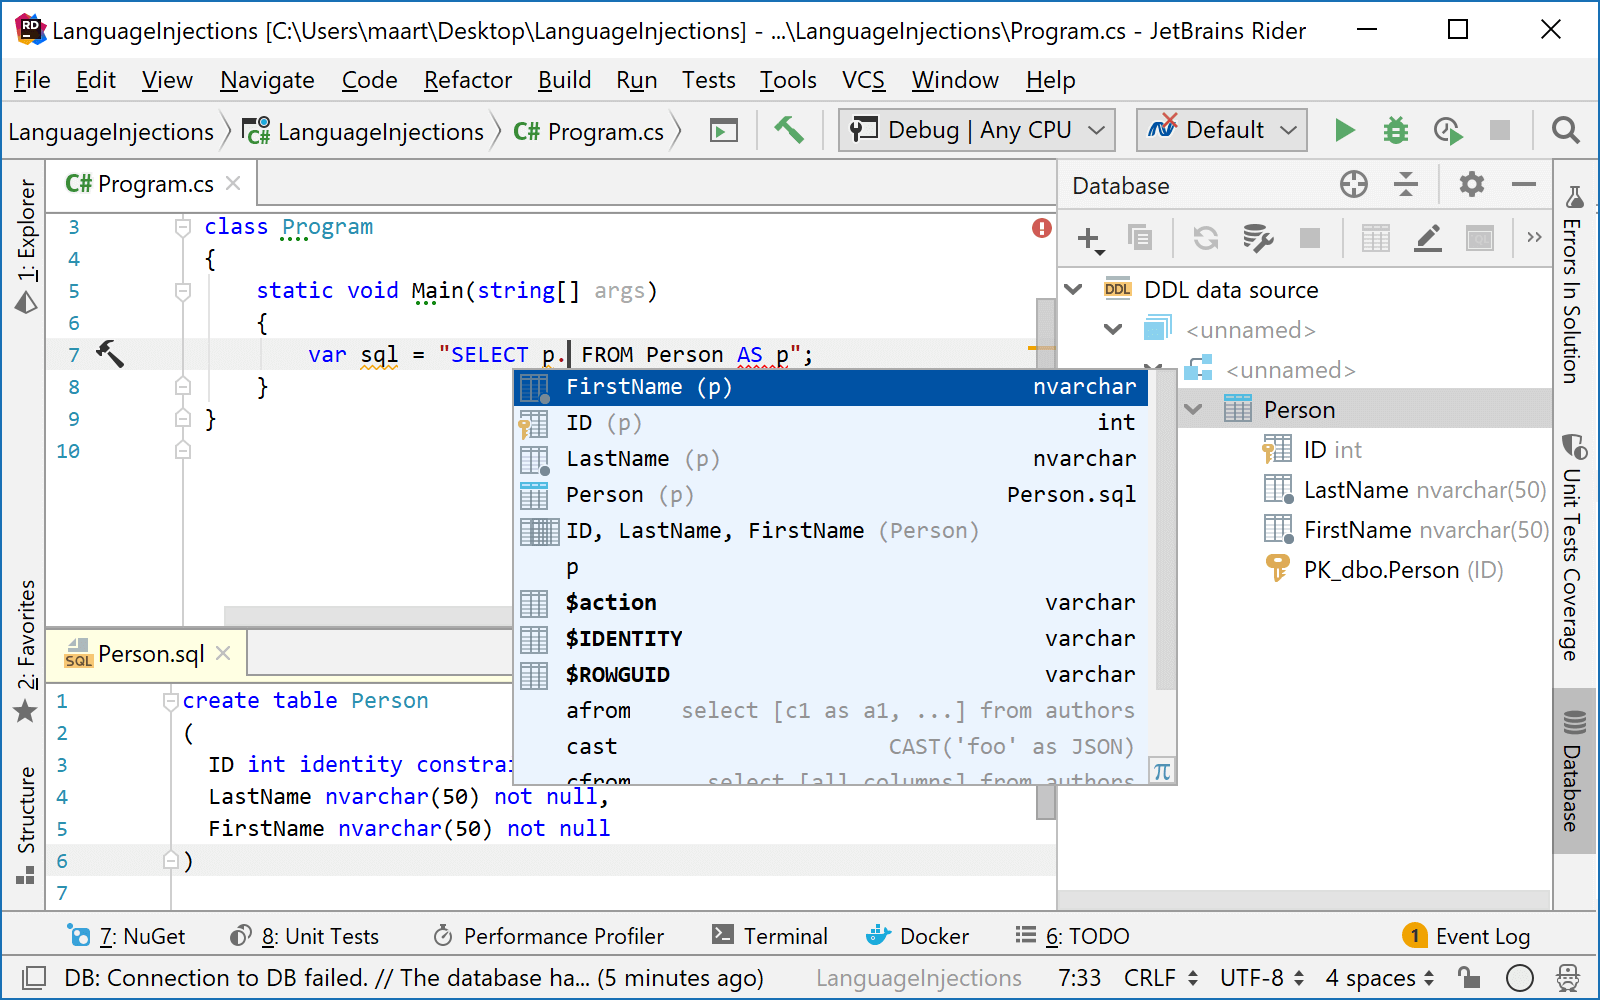Viewport: 1600px width, 1000px height.
Task: Add a new data source with the plus icon
Action: (x=1090, y=238)
